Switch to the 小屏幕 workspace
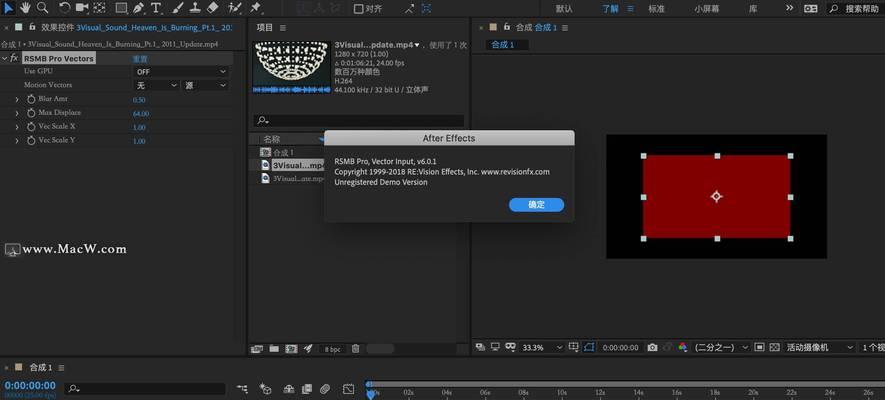Screen dimensions: 885x400 [x=707, y=9]
